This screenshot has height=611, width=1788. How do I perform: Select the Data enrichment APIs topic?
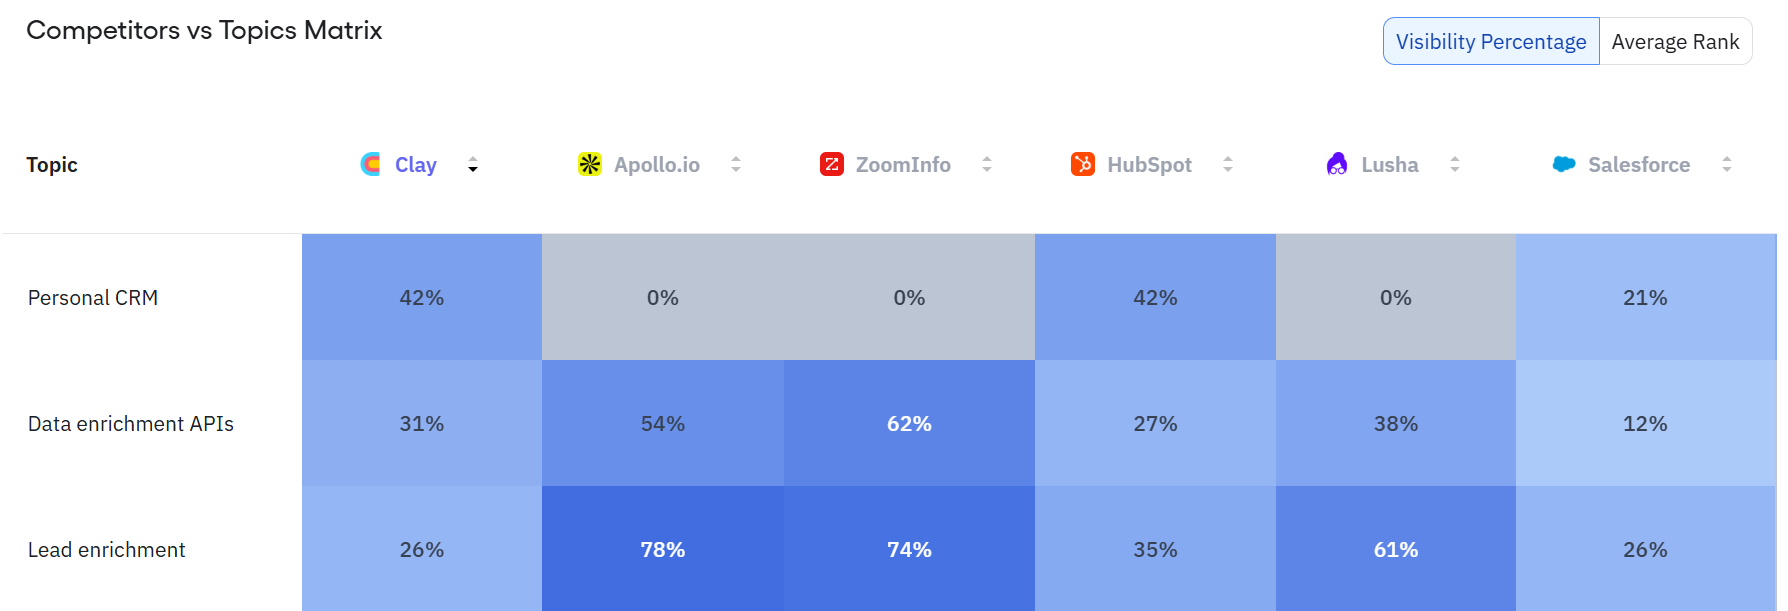click(131, 424)
